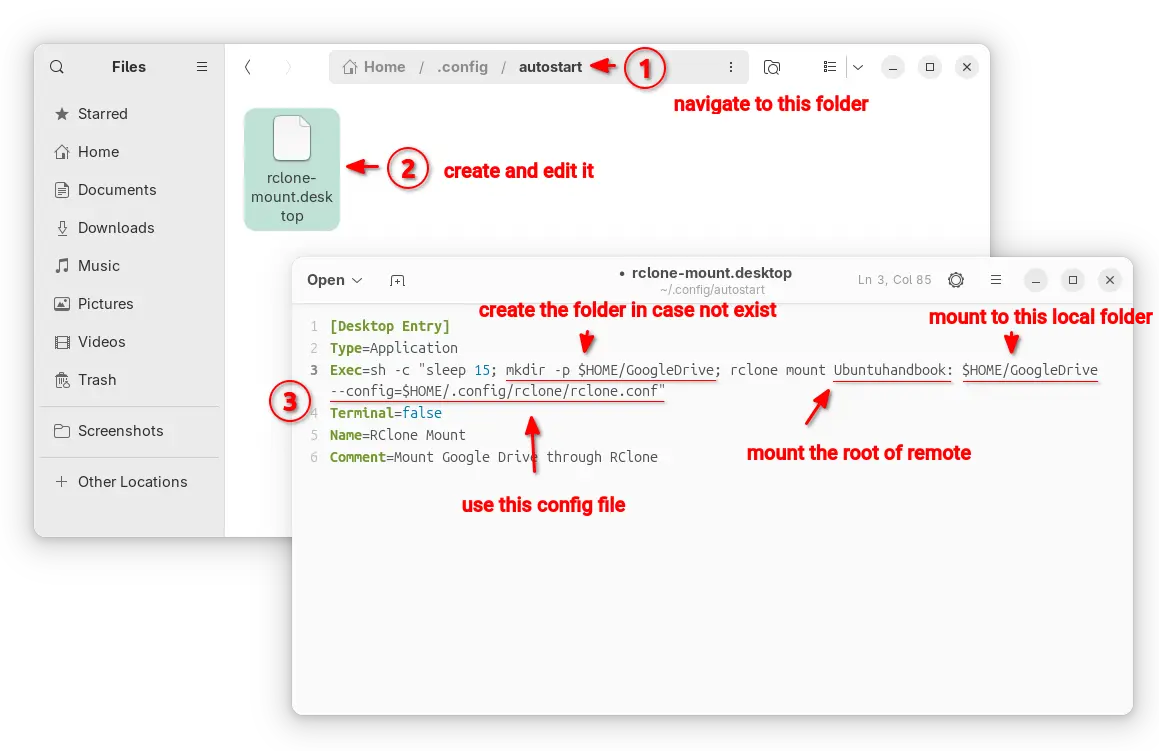Viewport: 1159px width, 751px height.
Task: Open Trash from the sidebar
Action: pos(97,380)
